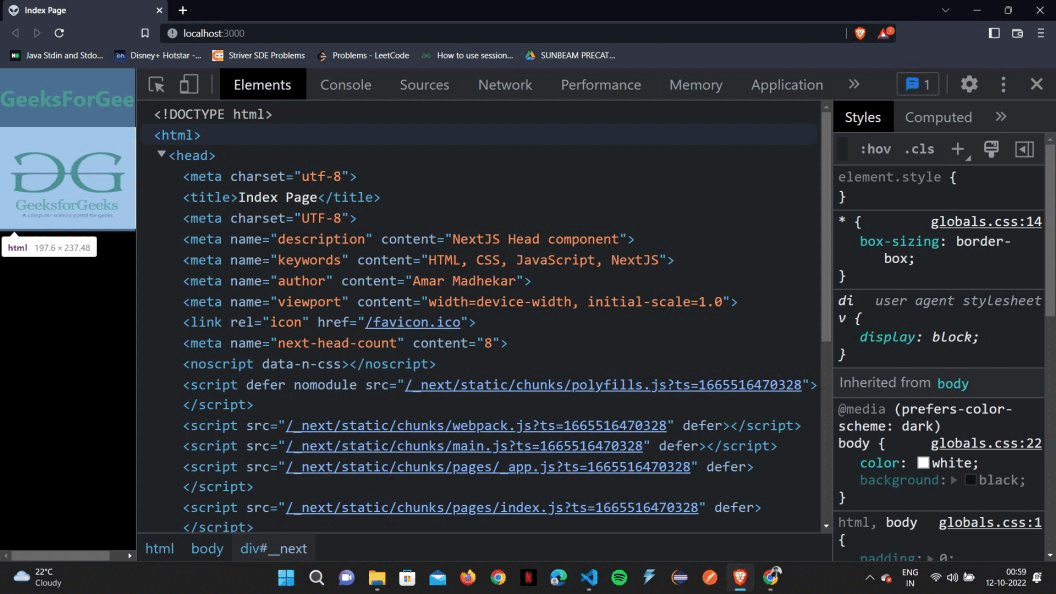Switch to the Computed tab
Image resolution: width=1056 pixels, height=594 pixels.
(x=938, y=117)
